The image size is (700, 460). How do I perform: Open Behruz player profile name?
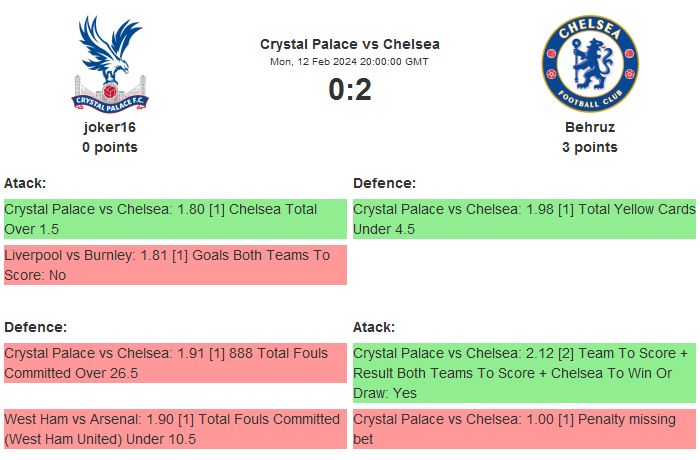pos(589,127)
